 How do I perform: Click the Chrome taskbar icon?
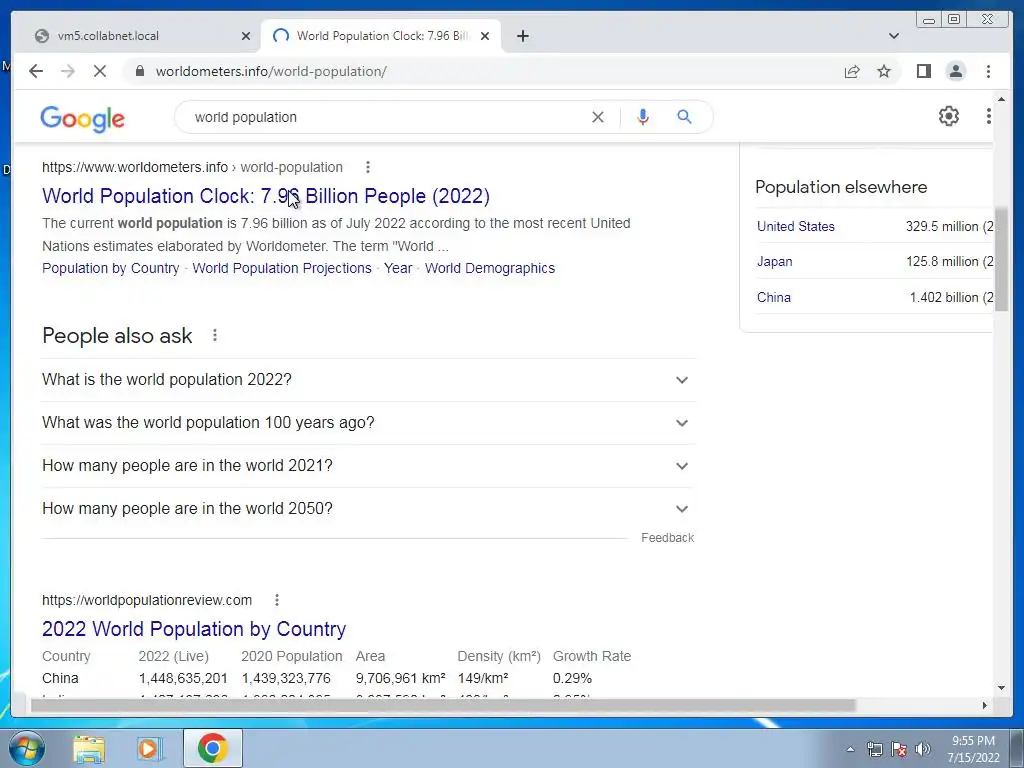[212, 748]
